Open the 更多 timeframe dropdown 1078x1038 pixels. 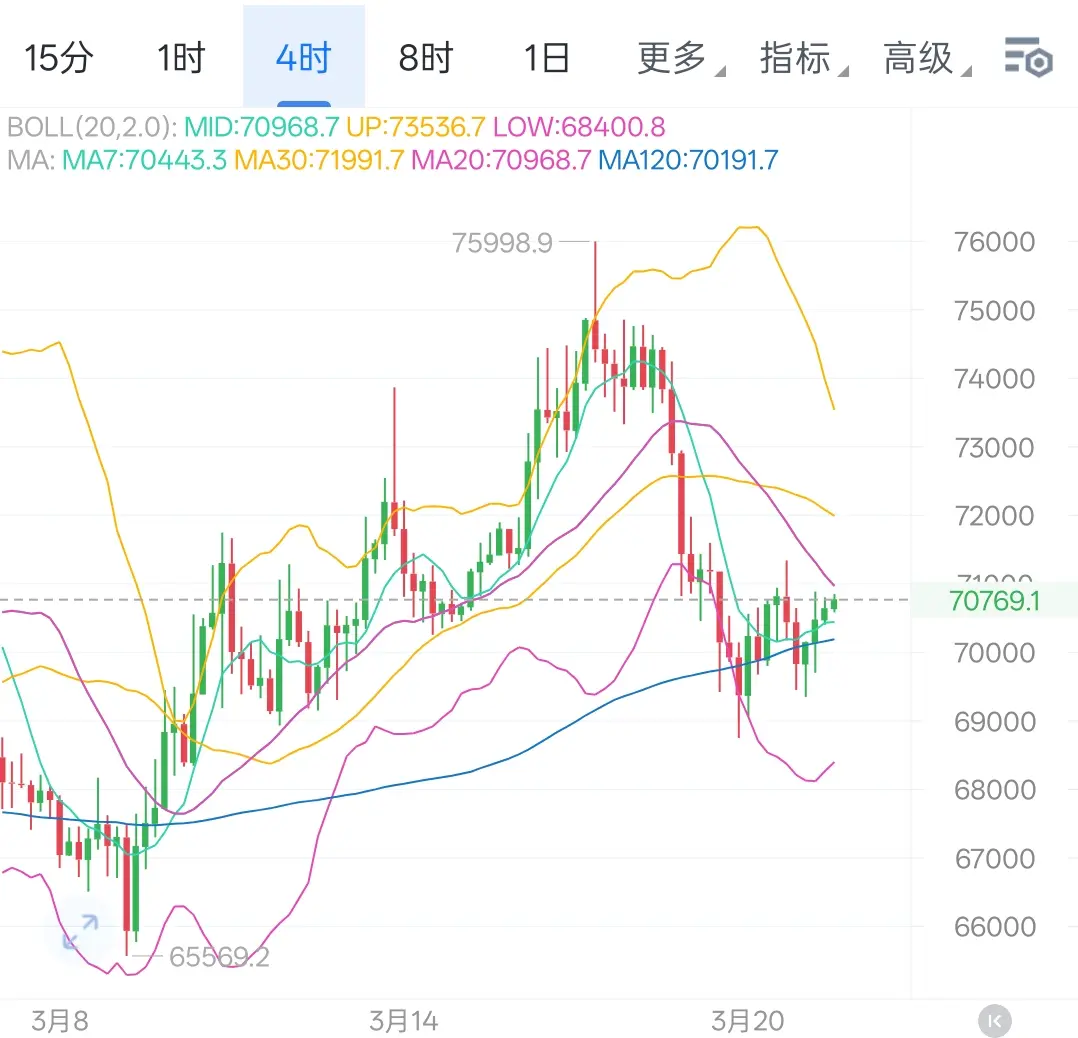tap(680, 58)
